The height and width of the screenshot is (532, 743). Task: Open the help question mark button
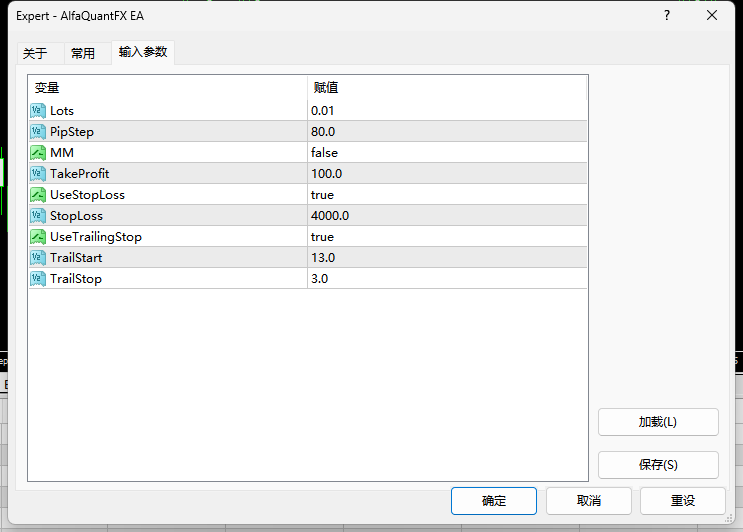coord(667,16)
